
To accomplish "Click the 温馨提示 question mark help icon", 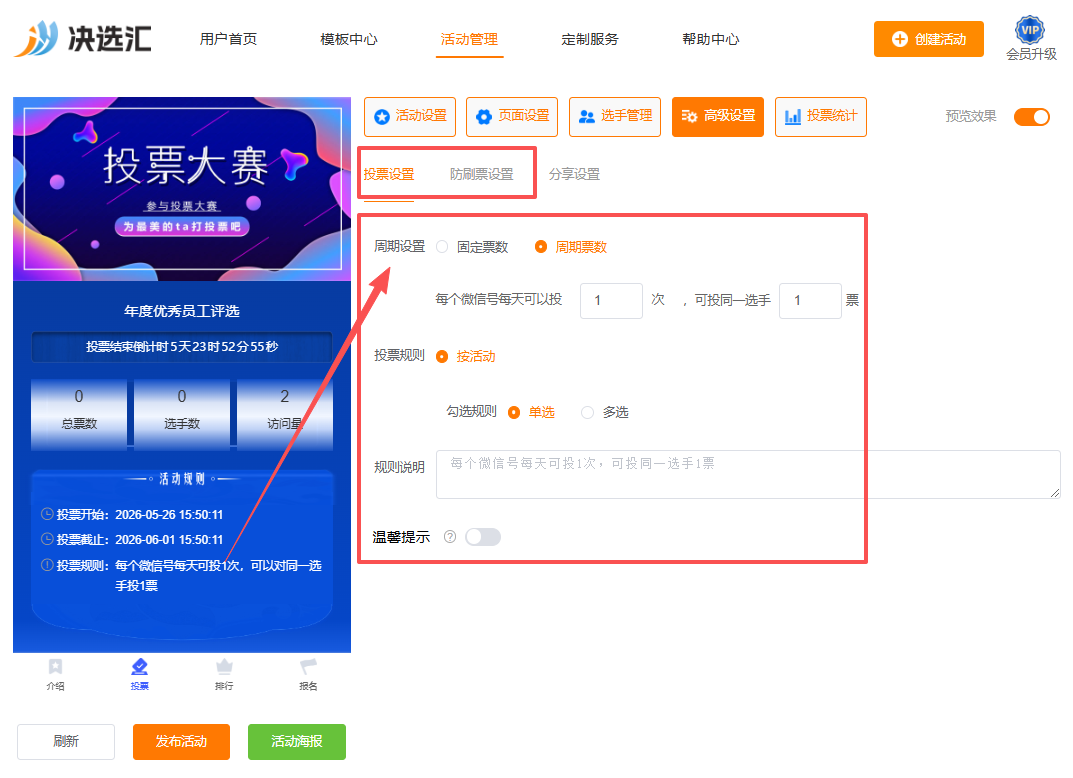I will coord(450,537).
